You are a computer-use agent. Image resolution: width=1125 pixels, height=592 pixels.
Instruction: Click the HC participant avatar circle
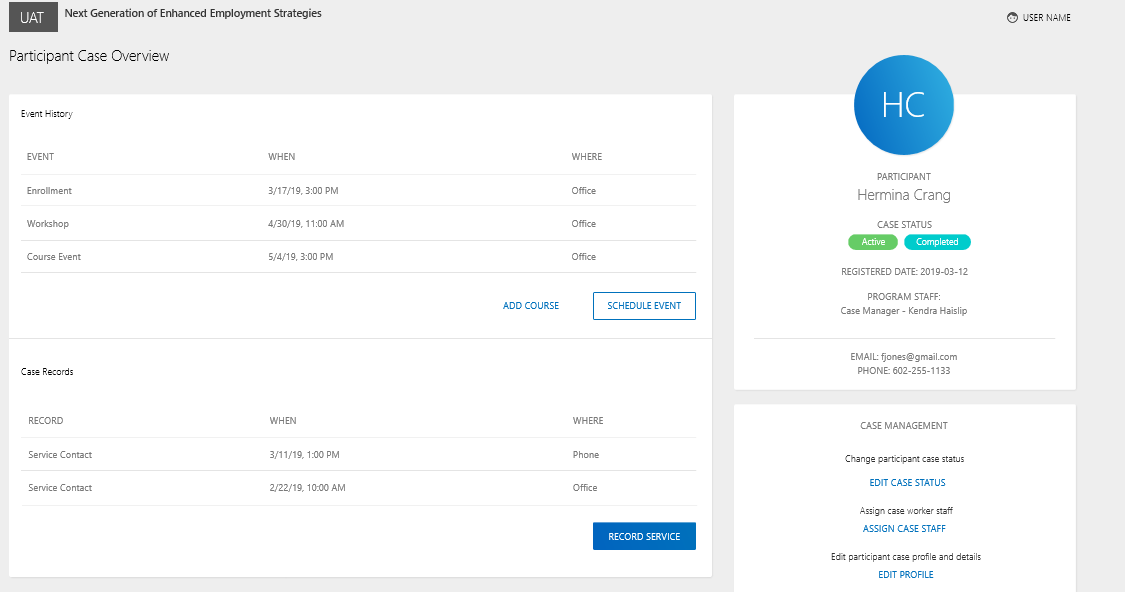point(903,105)
